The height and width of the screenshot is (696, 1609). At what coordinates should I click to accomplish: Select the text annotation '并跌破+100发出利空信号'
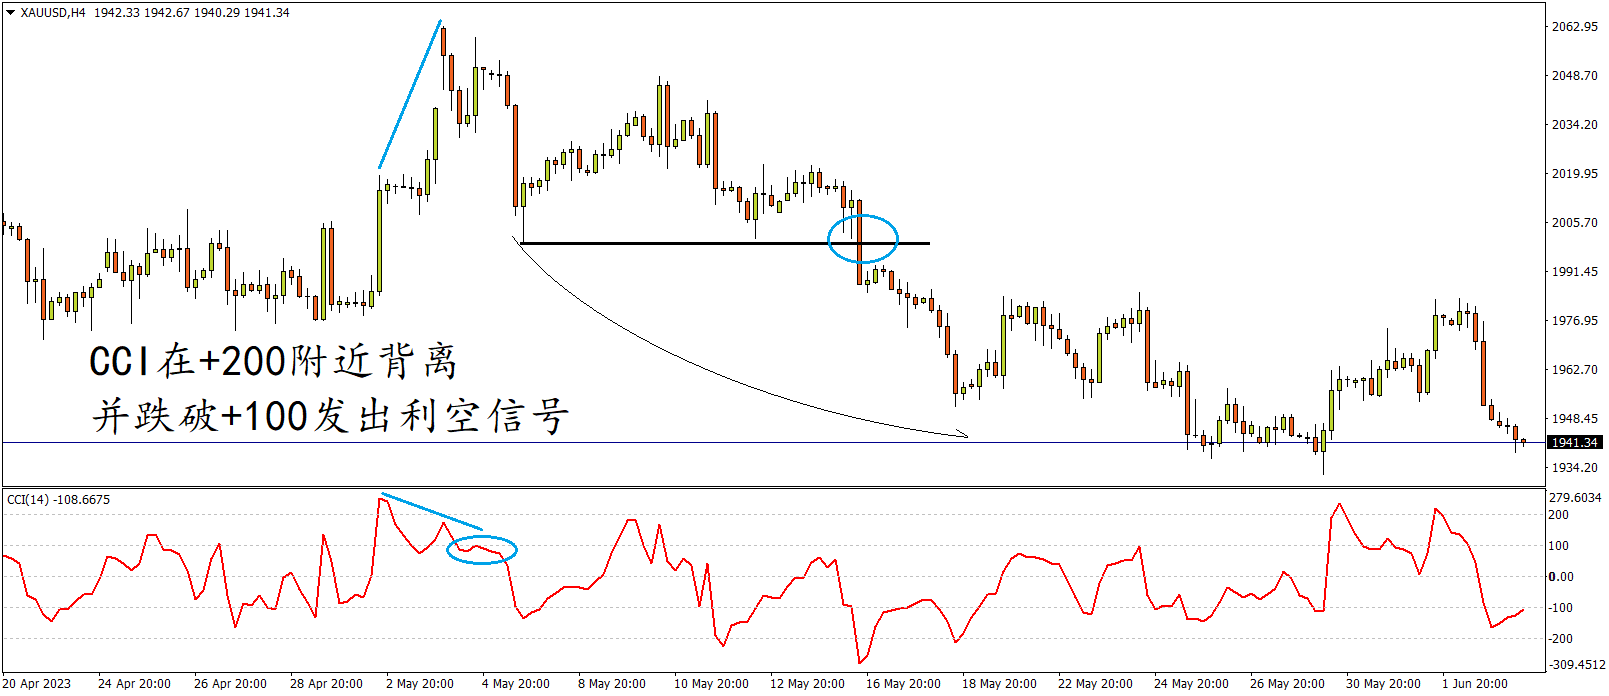tap(330, 415)
